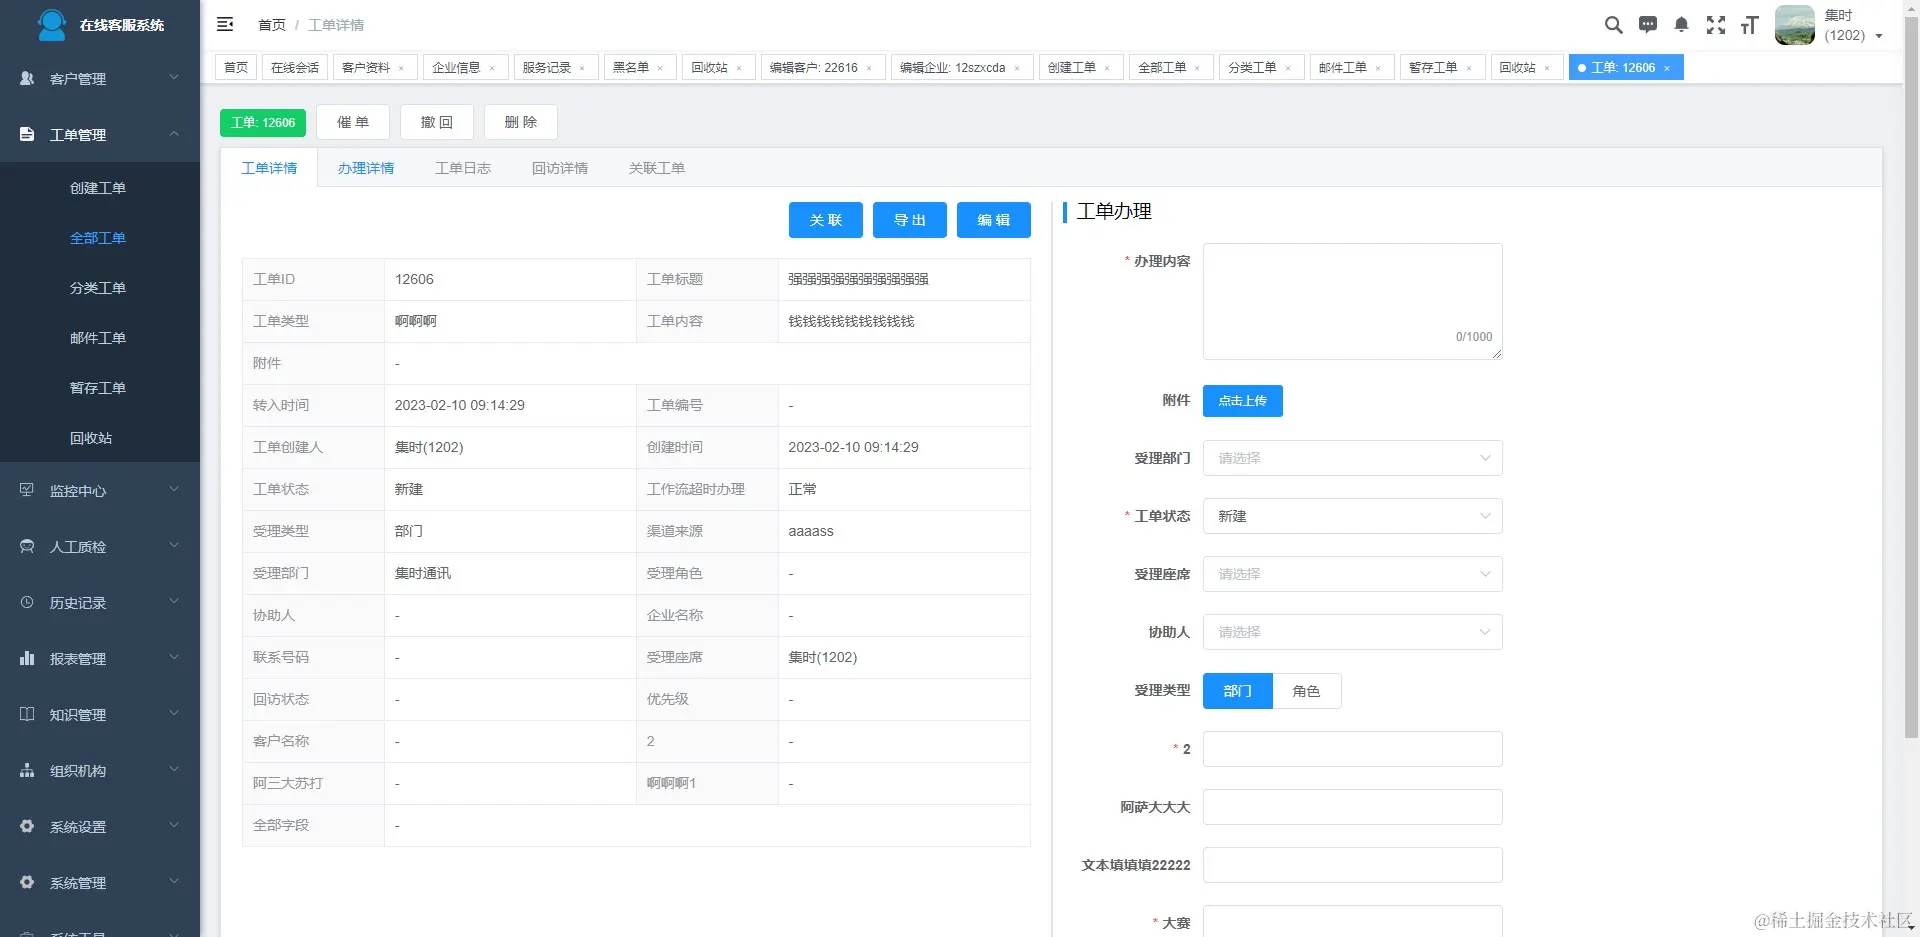Open the chat messages icon

tap(1648, 25)
